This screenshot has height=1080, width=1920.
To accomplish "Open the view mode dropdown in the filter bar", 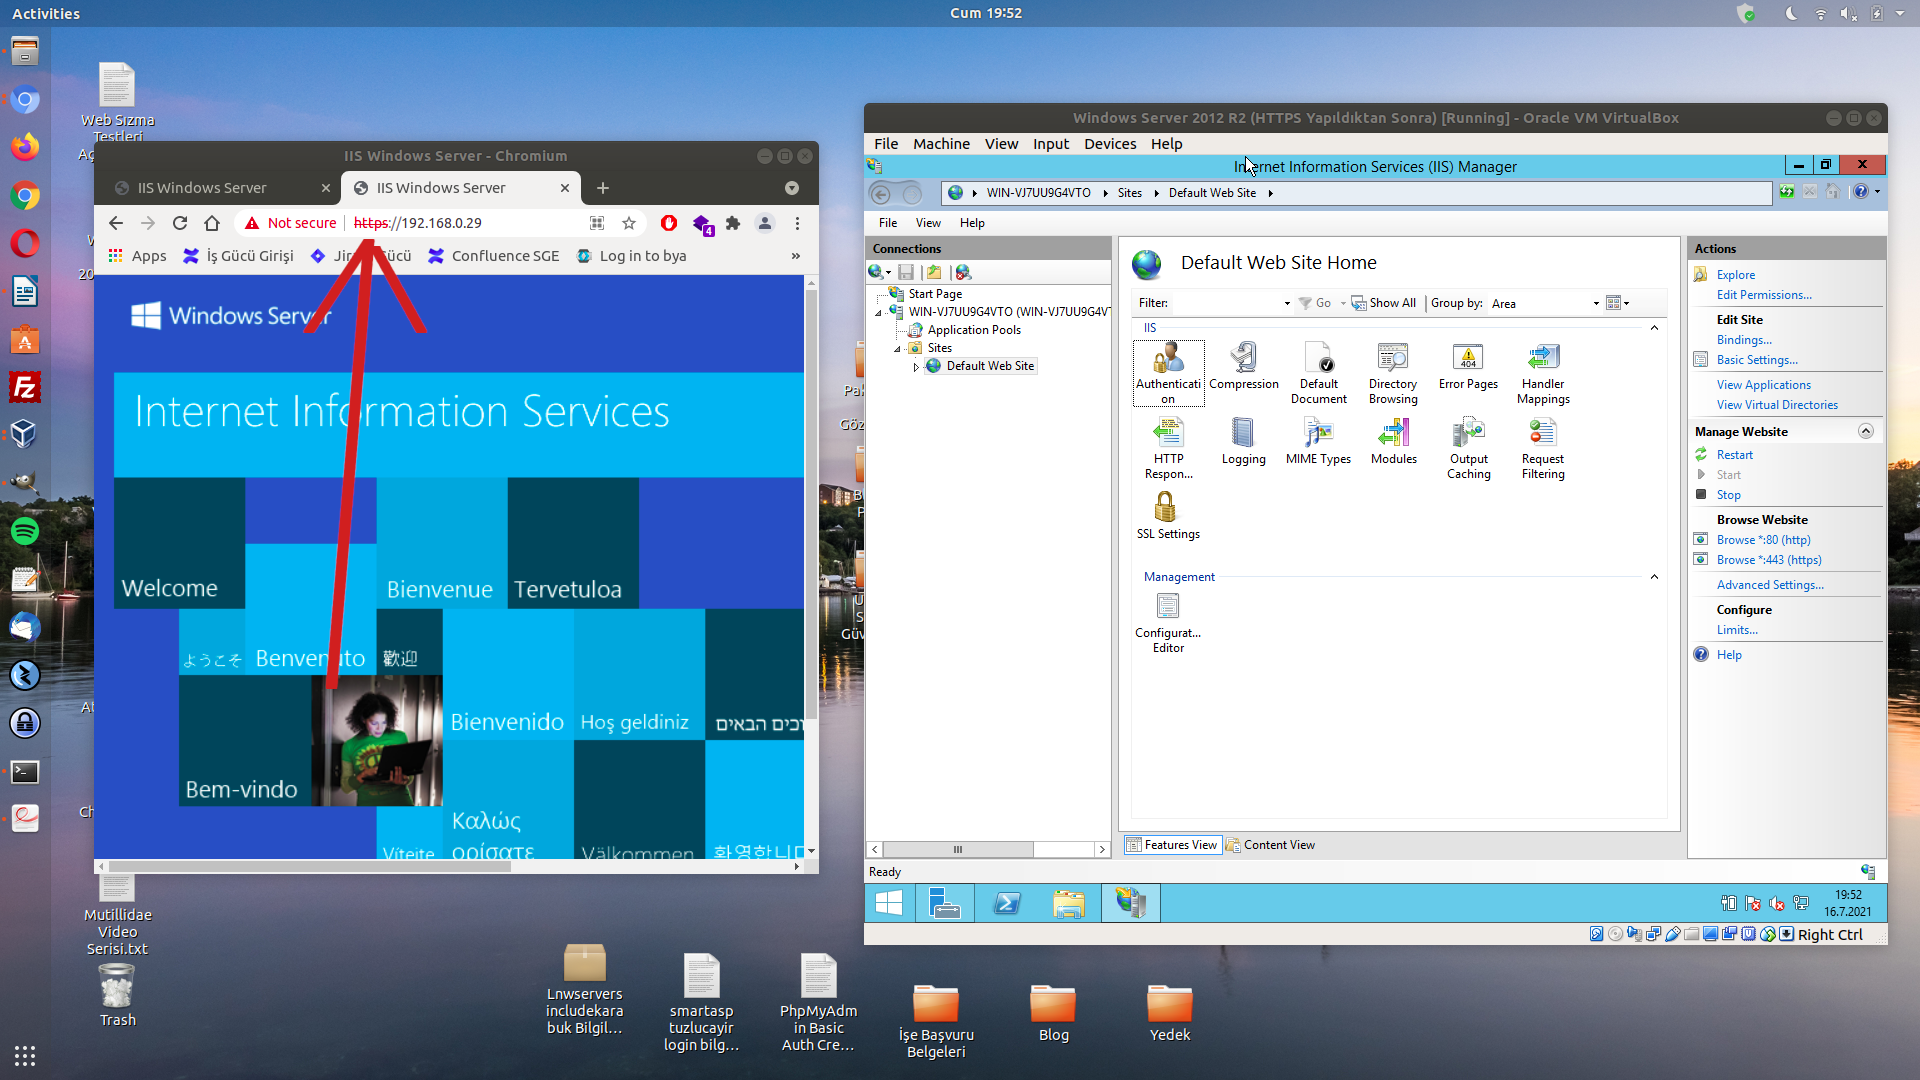I will [x=1618, y=303].
